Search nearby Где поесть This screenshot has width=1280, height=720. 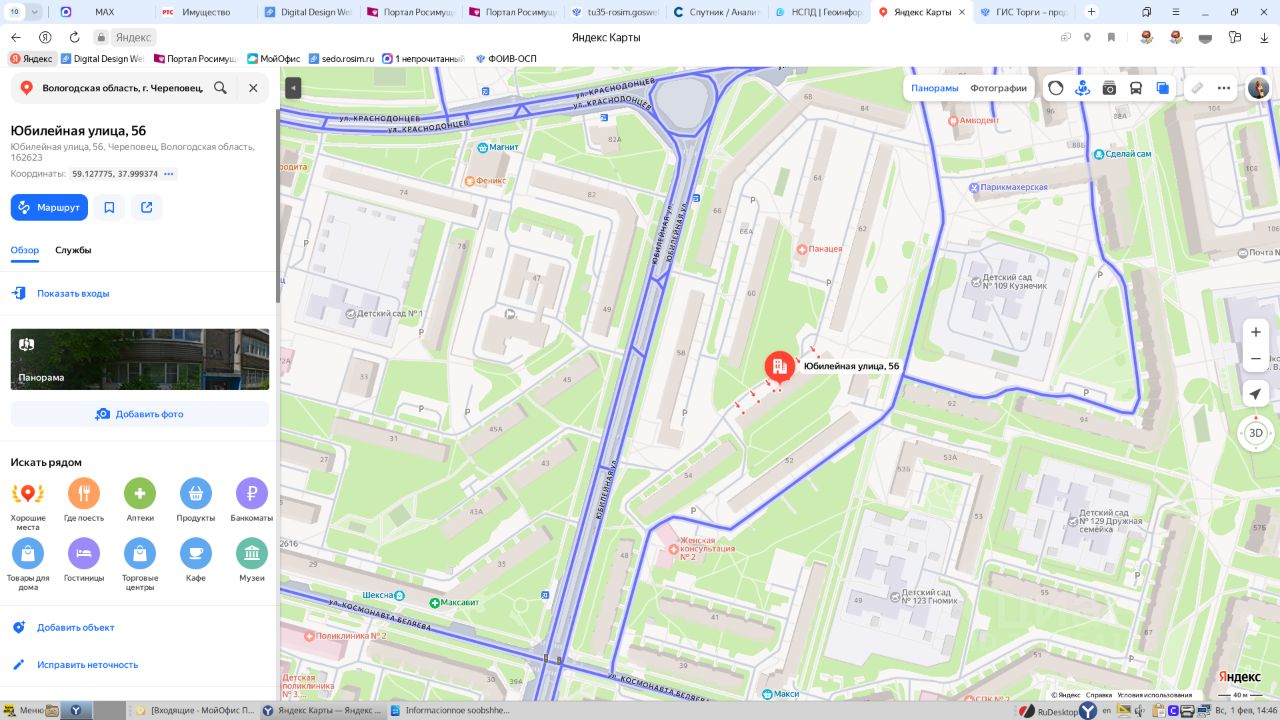click(84, 500)
